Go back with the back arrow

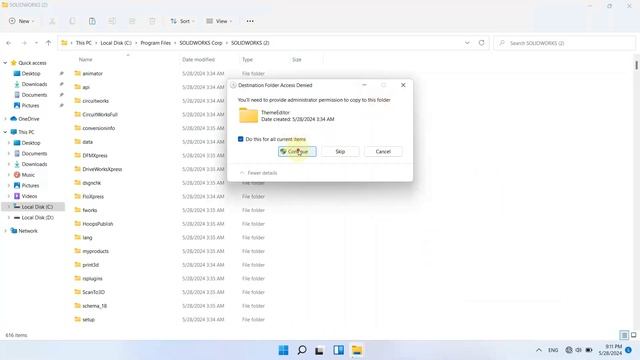(x=9, y=43)
